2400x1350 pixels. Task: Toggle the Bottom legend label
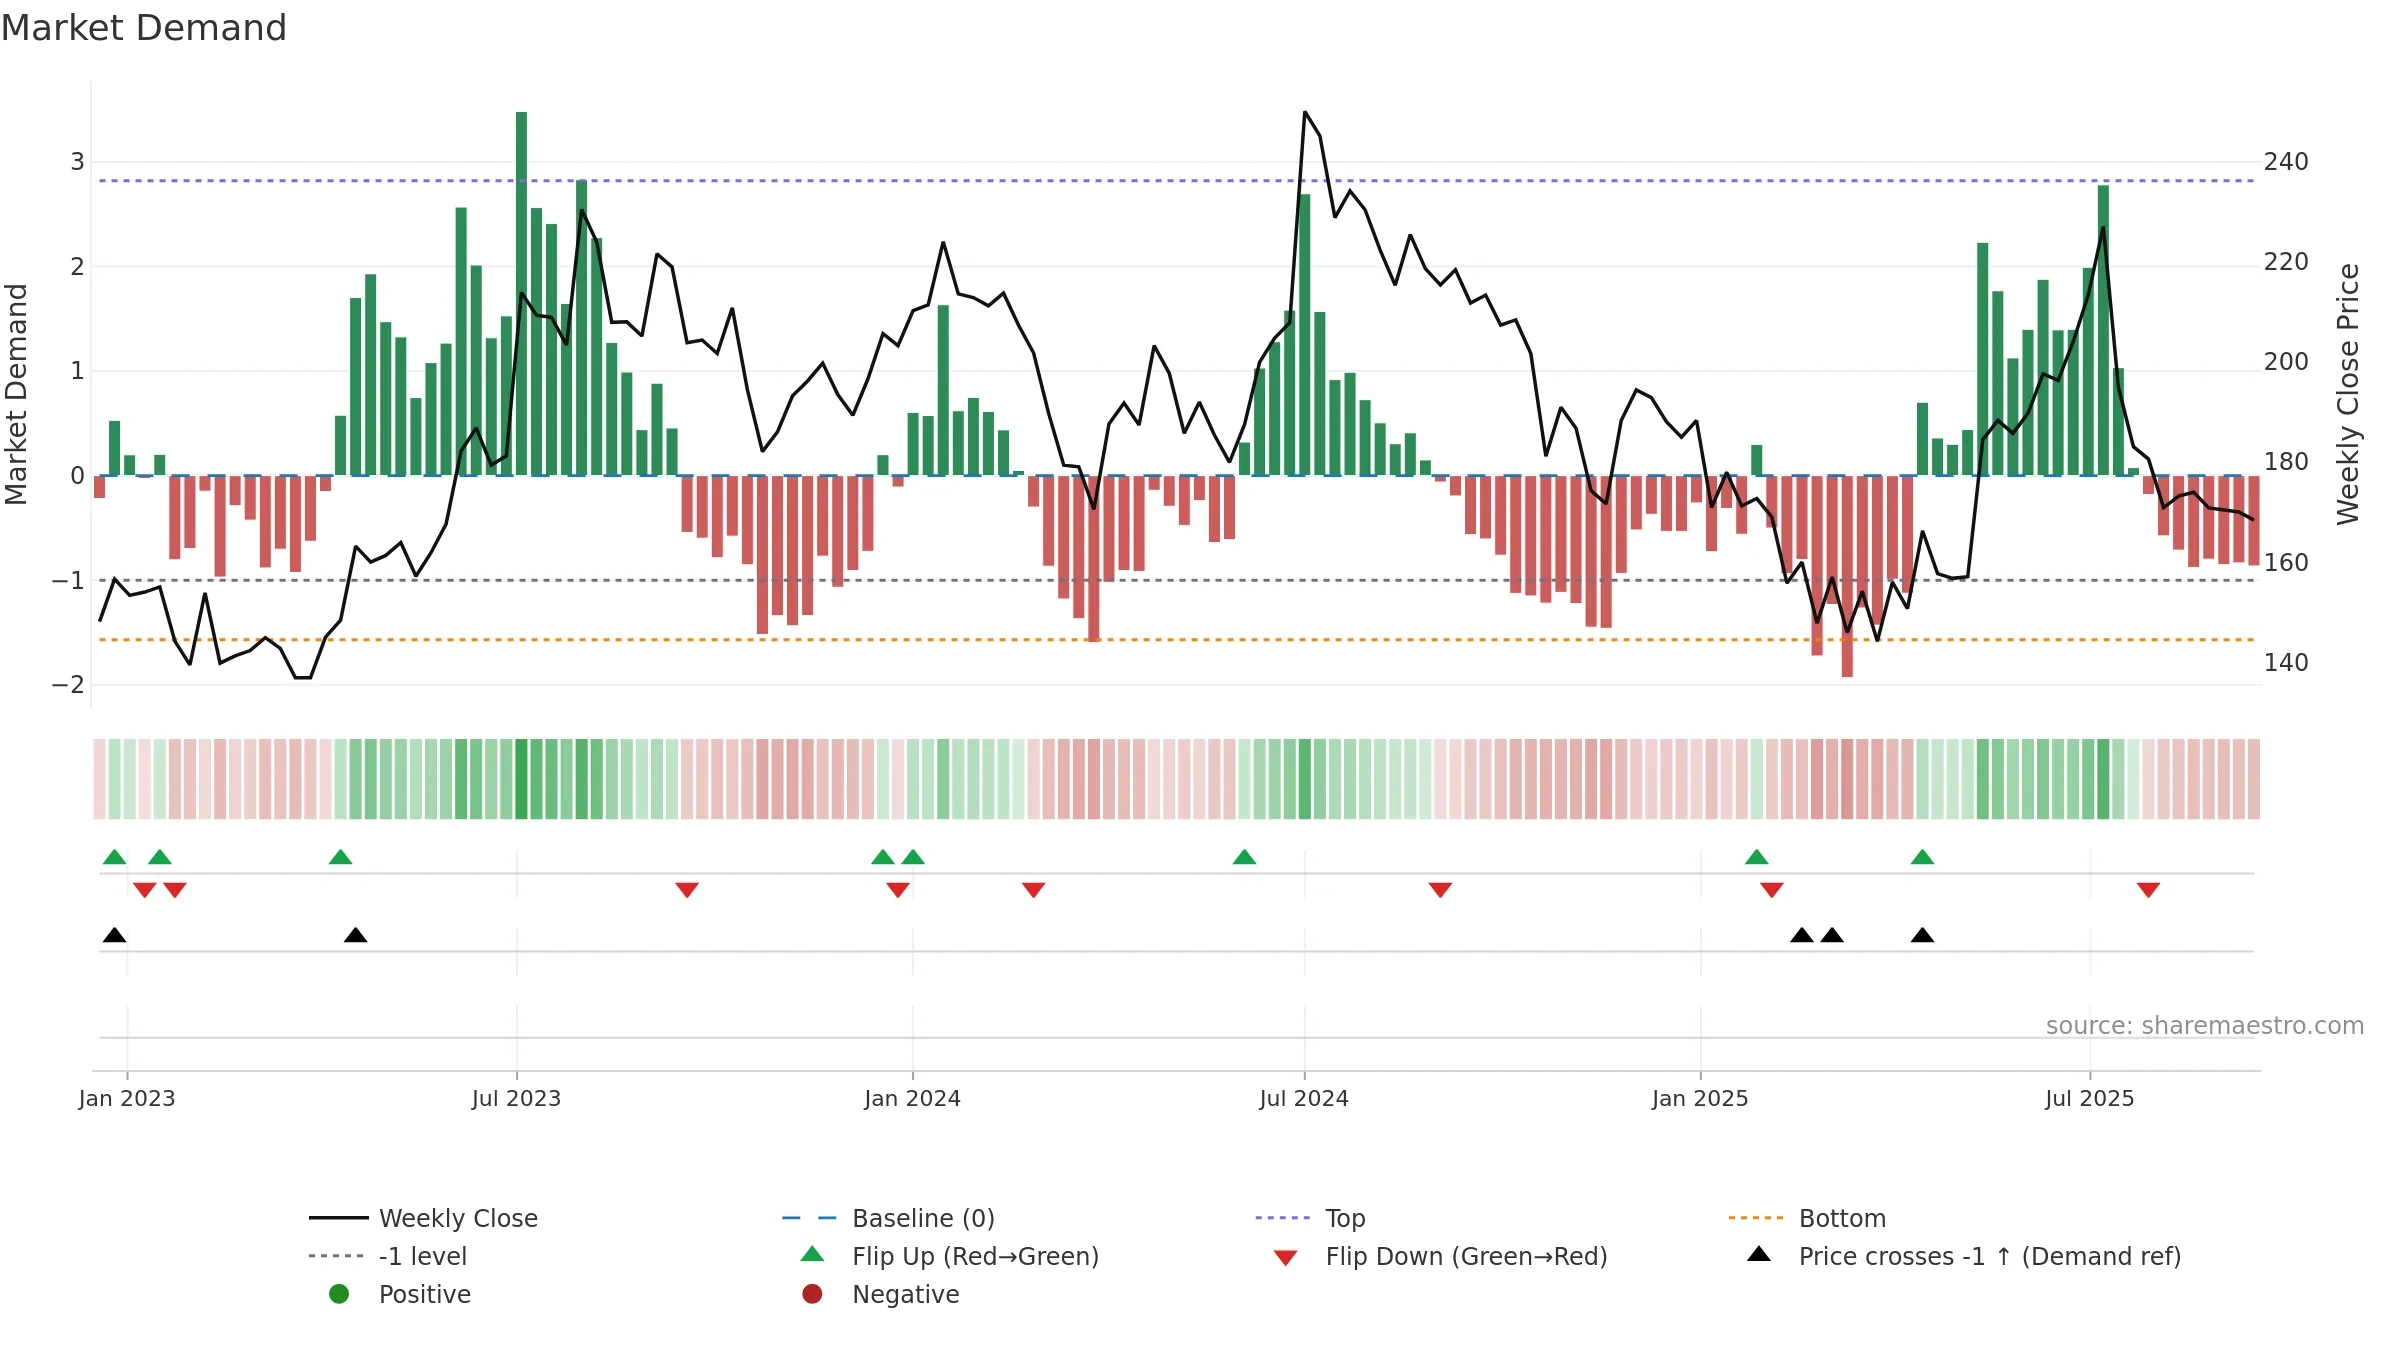(1842, 1218)
